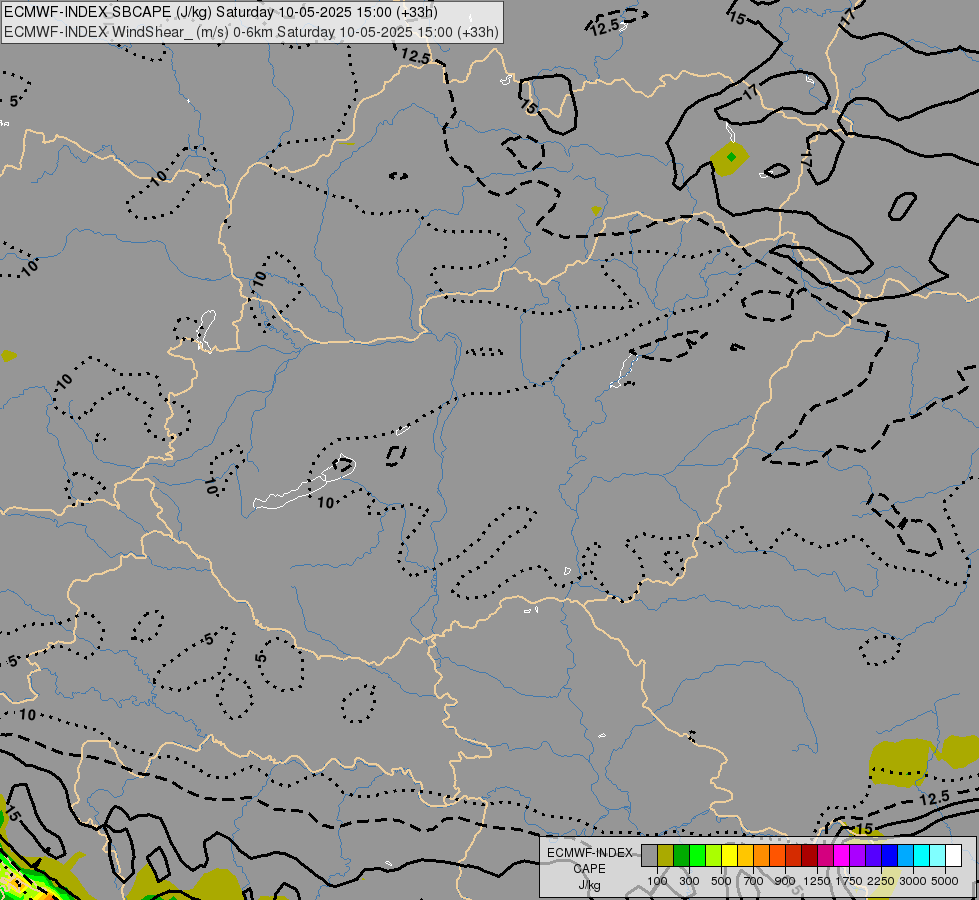The height and width of the screenshot is (900, 979).
Task: Select the dark red legend swatch
Action: (809, 856)
